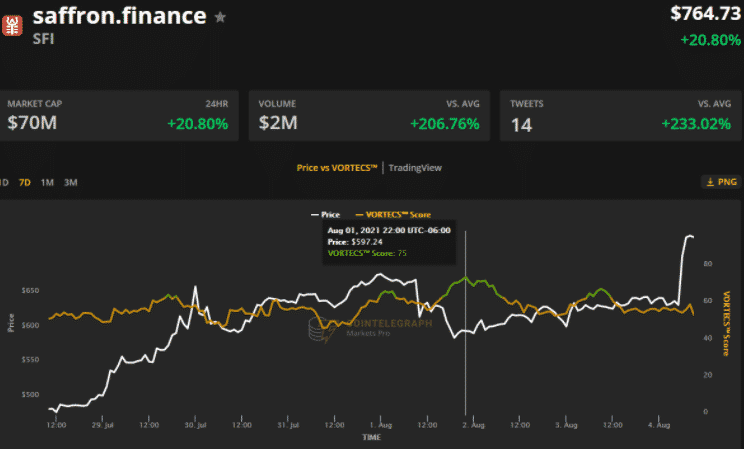Screen dimensions: 744x449
Task: Click the price spike at chart's far right
Action: pyautogui.click(x=688, y=237)
